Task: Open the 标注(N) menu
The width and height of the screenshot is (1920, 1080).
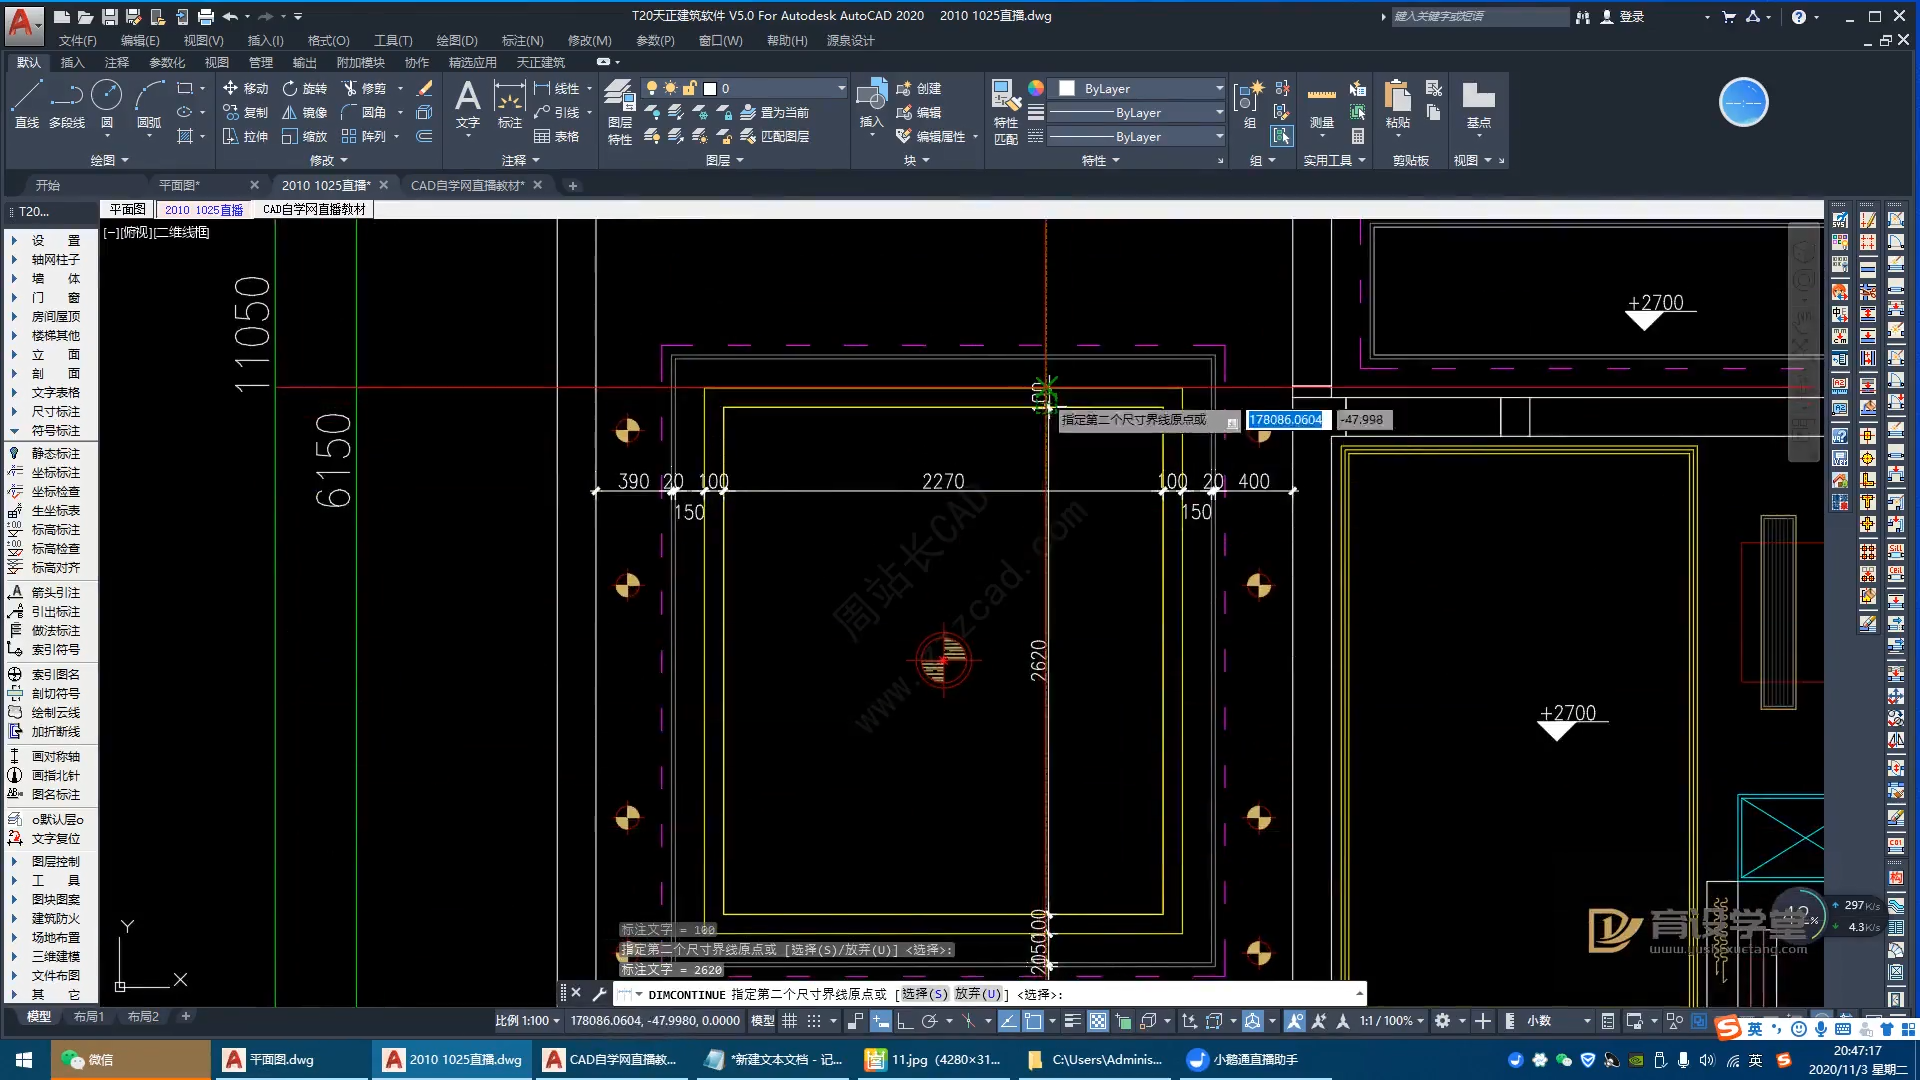Action: [x=522, y=40]
